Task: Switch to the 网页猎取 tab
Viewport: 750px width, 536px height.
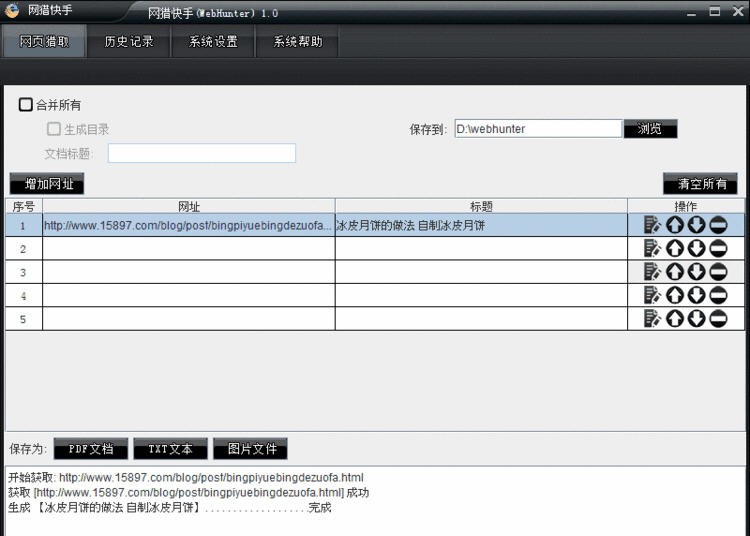Action: tap(44, 42)
